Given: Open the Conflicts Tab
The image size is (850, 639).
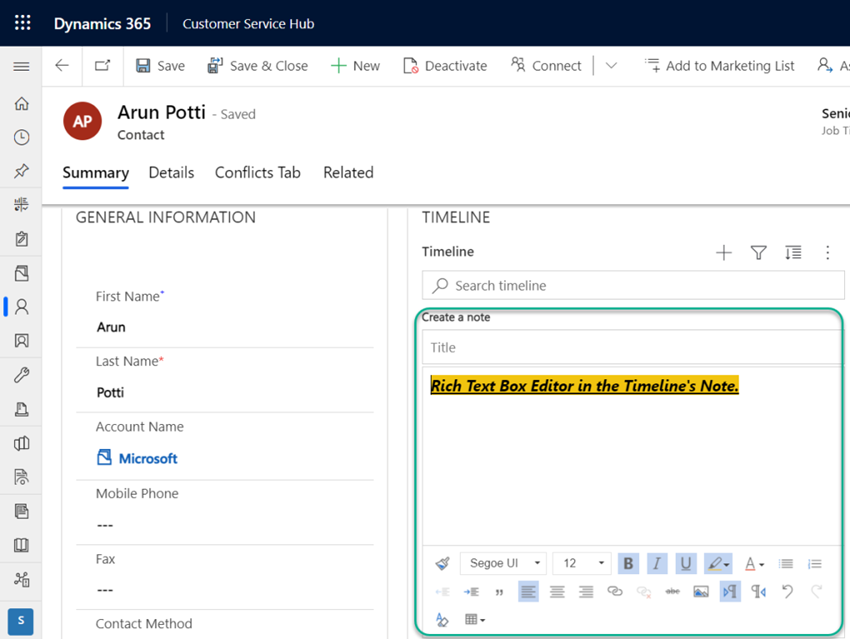Looking at the screenshot, I should pos(257,172).
